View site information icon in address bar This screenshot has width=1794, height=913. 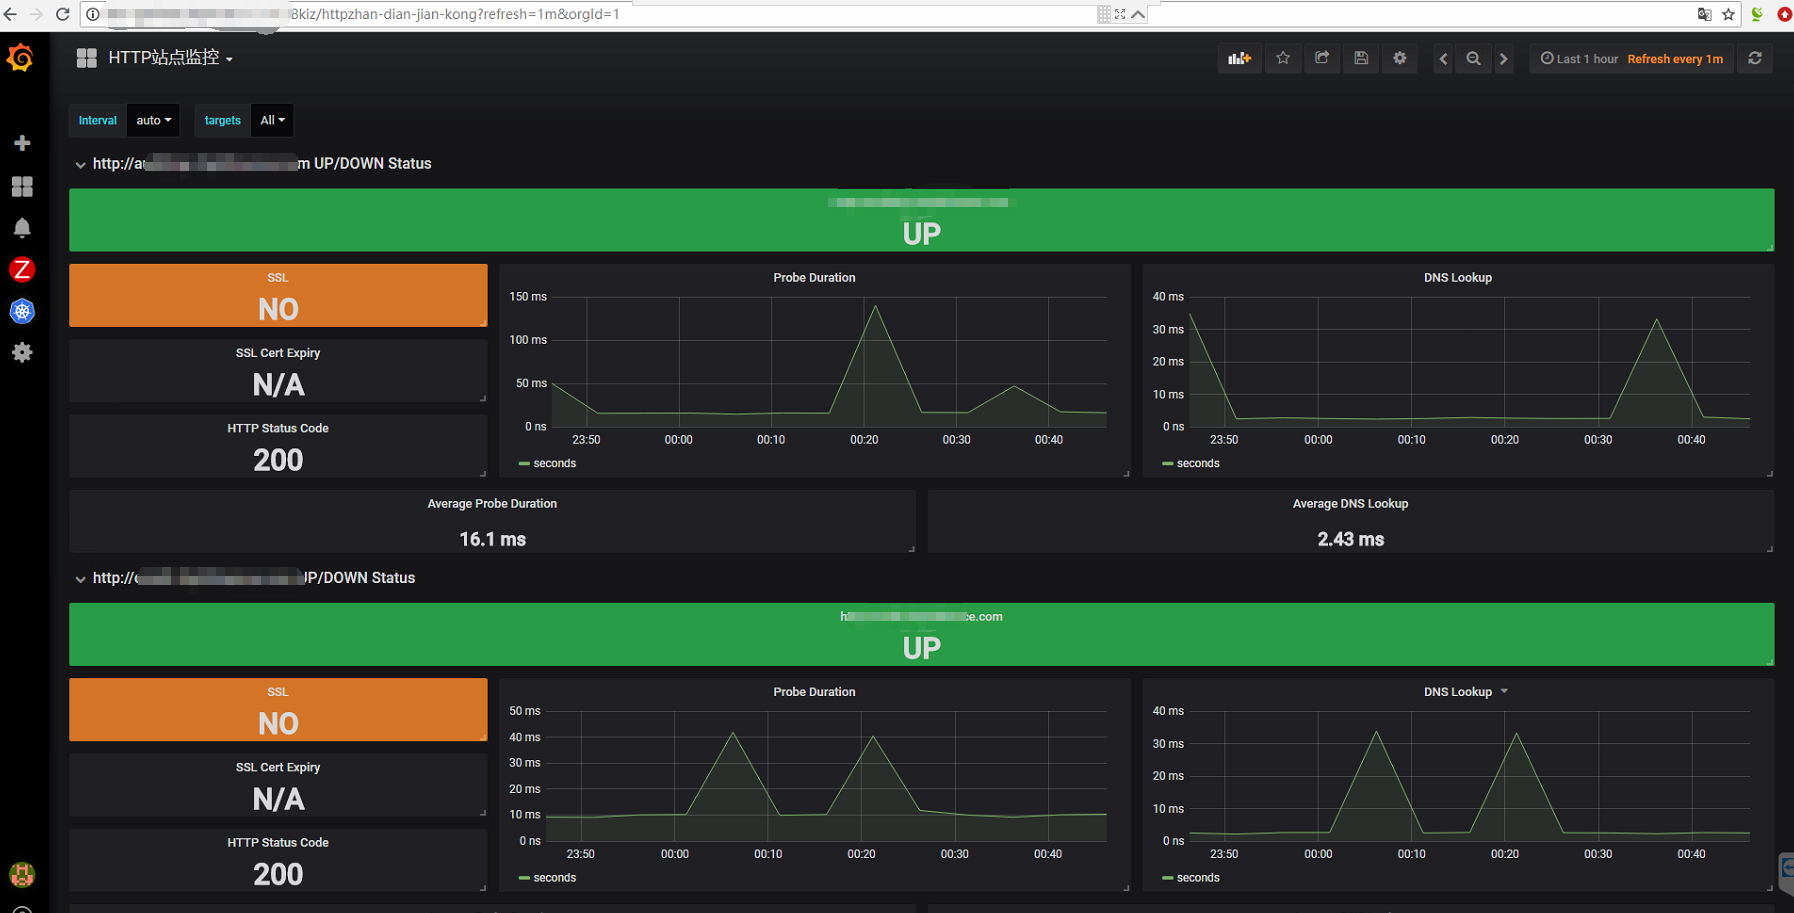pos(92,14)
